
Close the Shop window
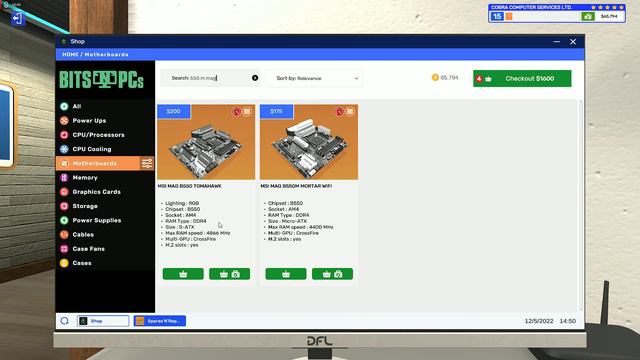pos(573,42)
